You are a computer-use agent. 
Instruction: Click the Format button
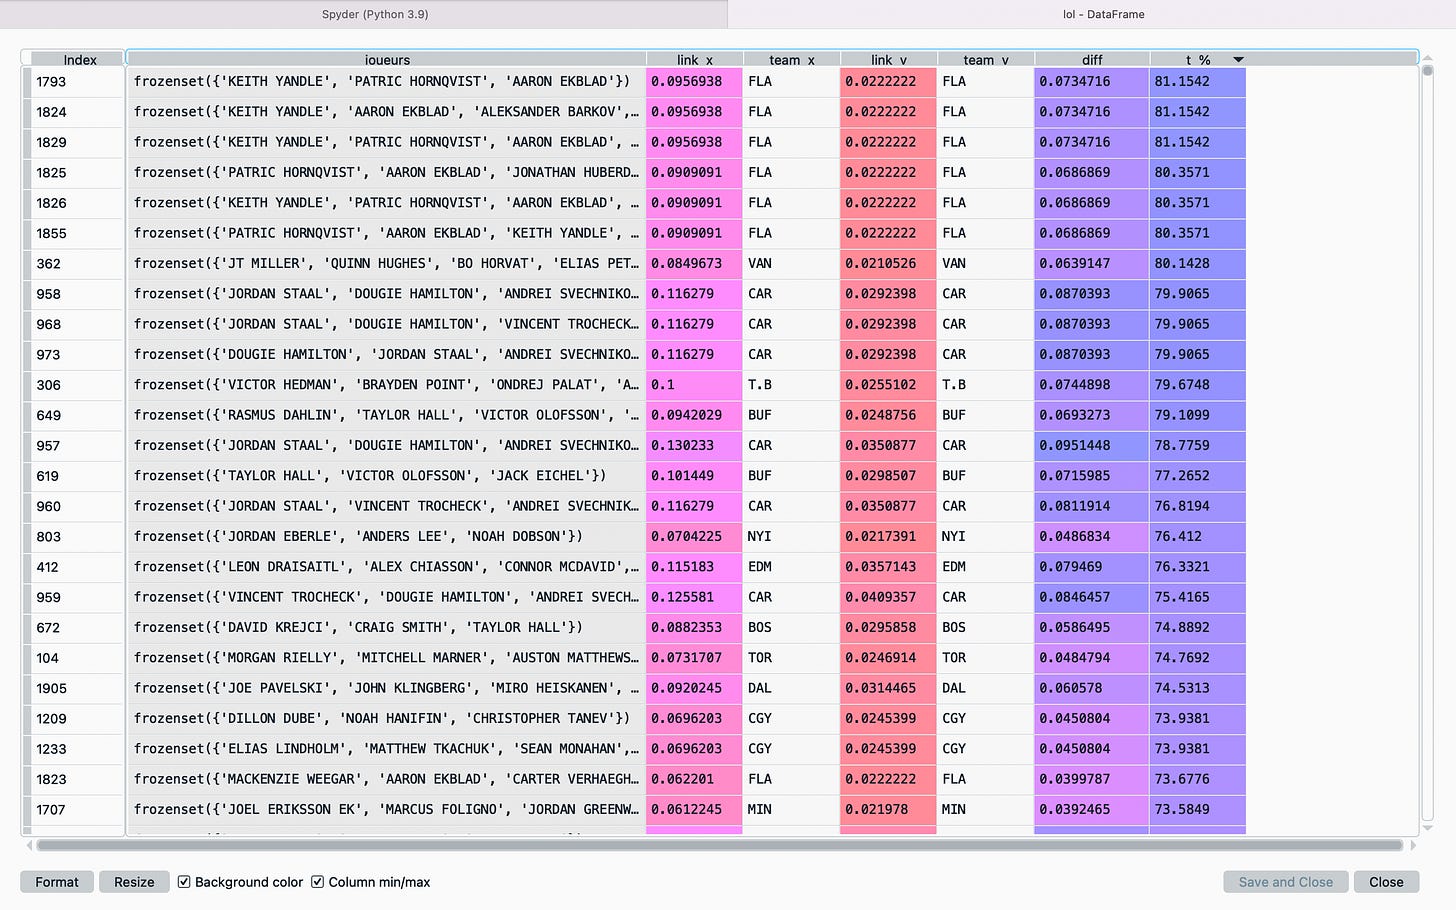click(57, 882)
